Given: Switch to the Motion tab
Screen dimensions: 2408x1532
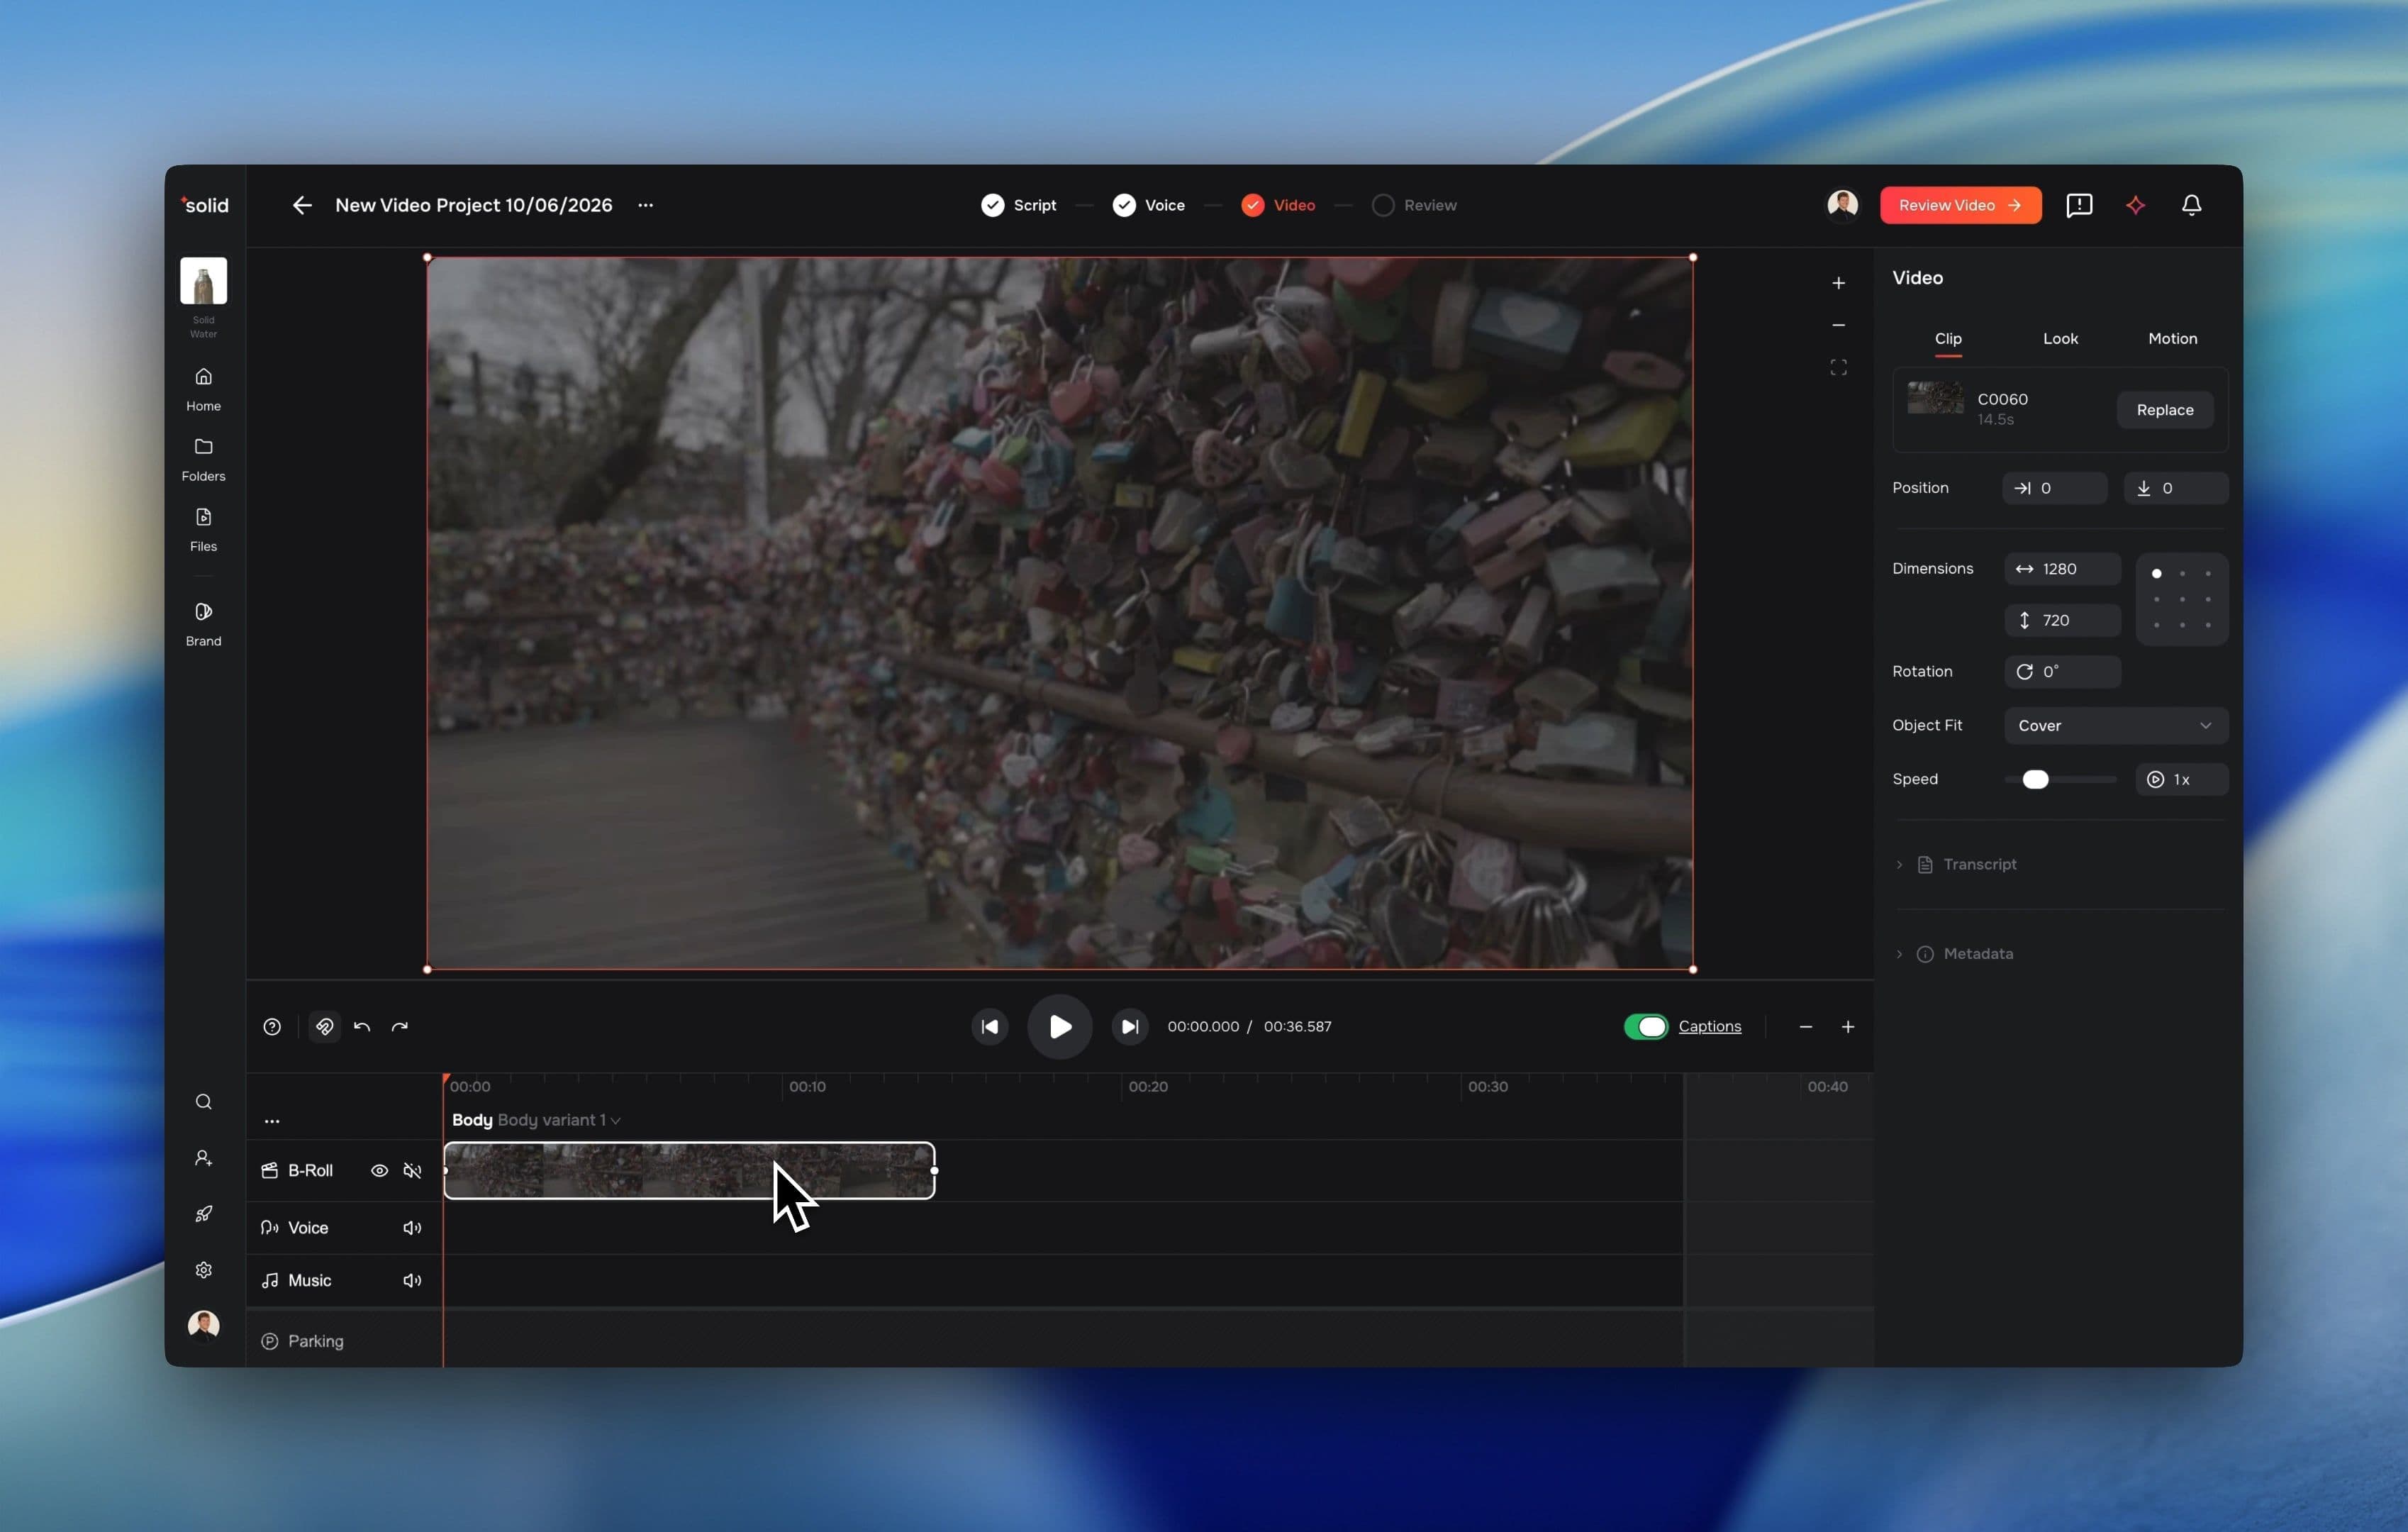Looking at the screenshot, I should (2173, 339).
